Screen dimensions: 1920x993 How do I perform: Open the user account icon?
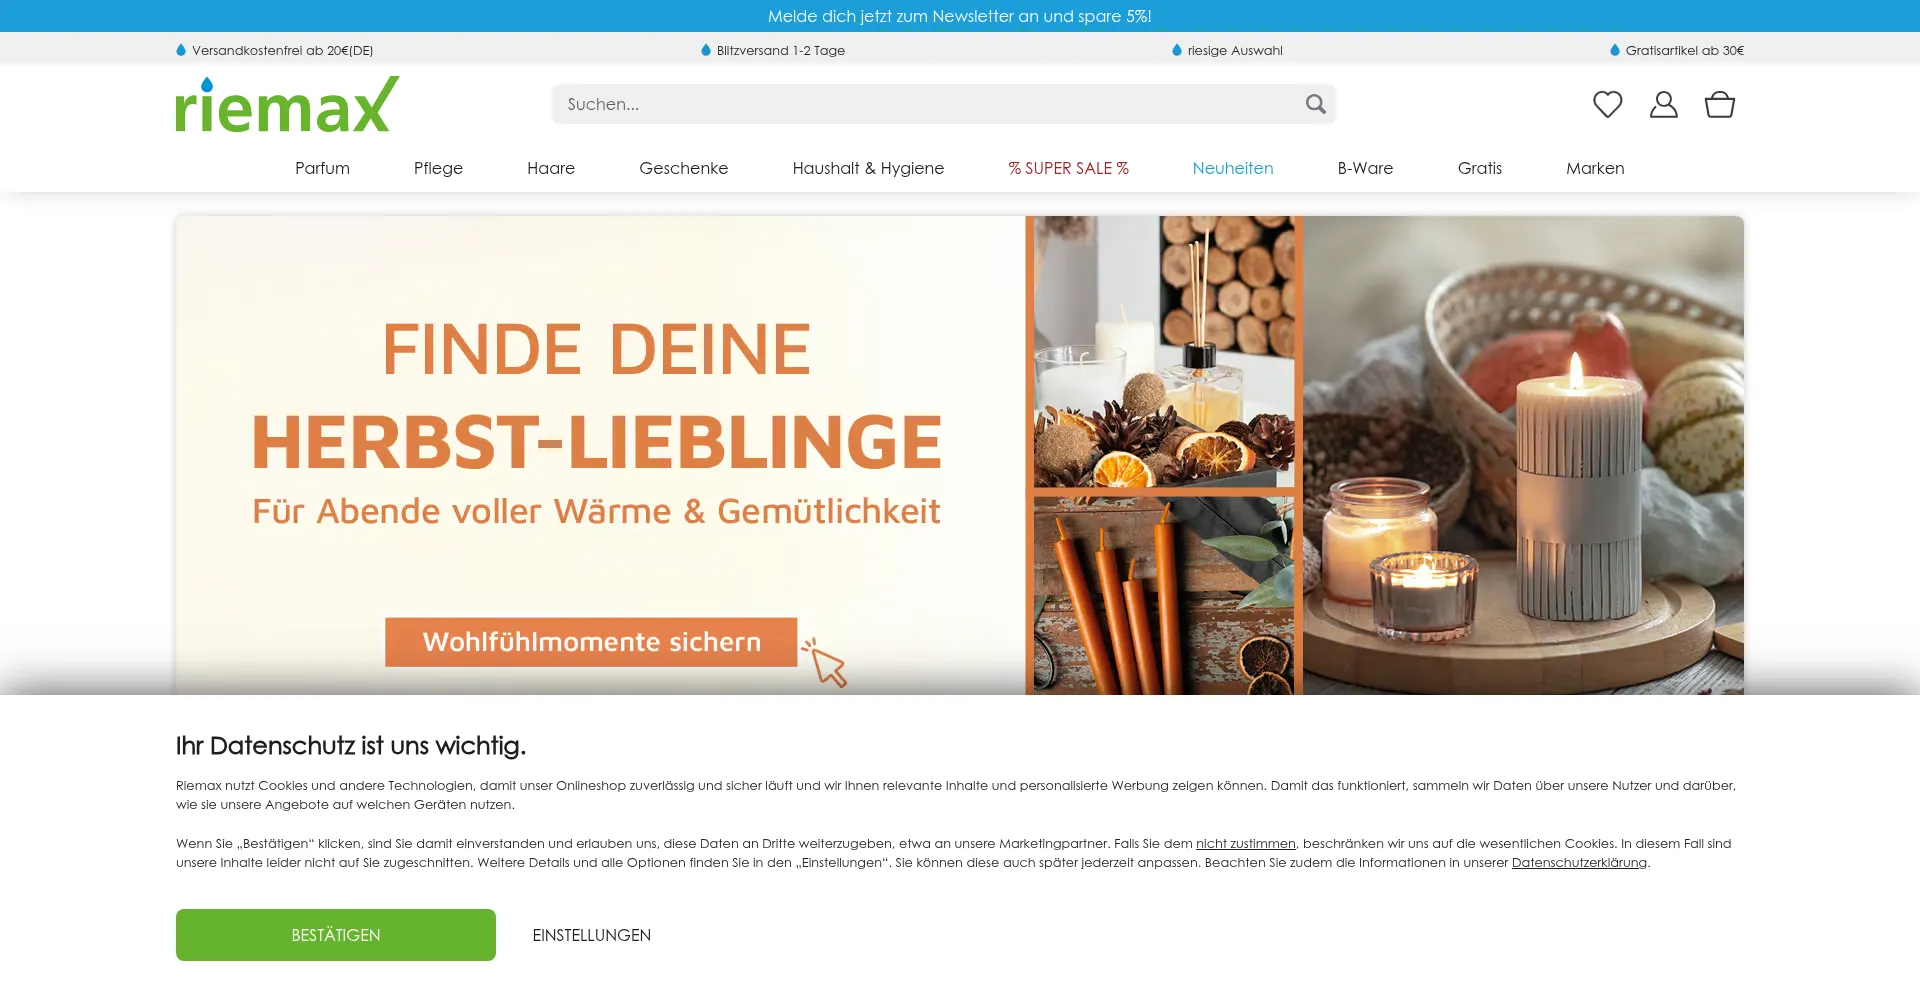(1663, 104)
